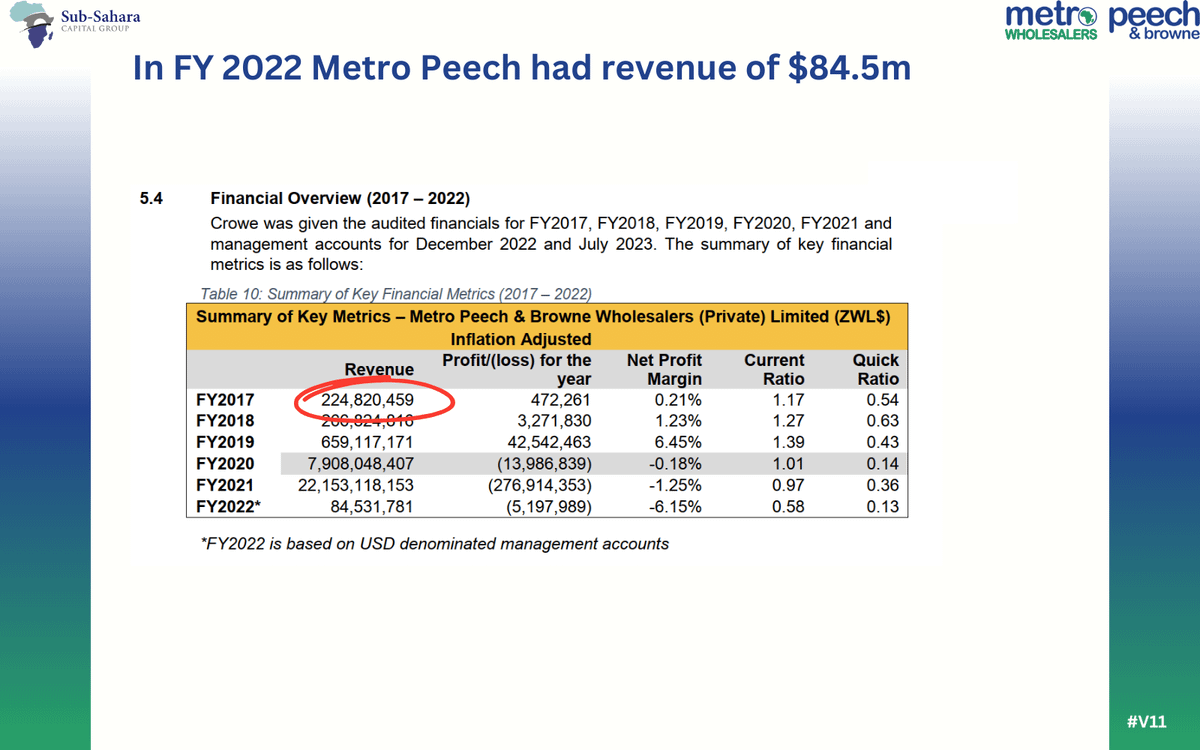This screenshot has height=750, width=1200.
Task: Select section number 5.4
Action: click(152, 197)
